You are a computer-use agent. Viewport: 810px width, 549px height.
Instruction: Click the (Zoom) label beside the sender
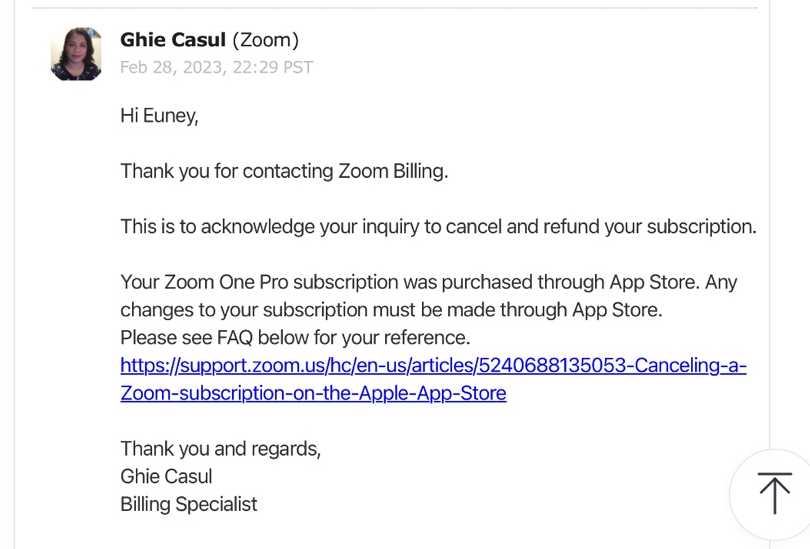(x=266, y=40)
